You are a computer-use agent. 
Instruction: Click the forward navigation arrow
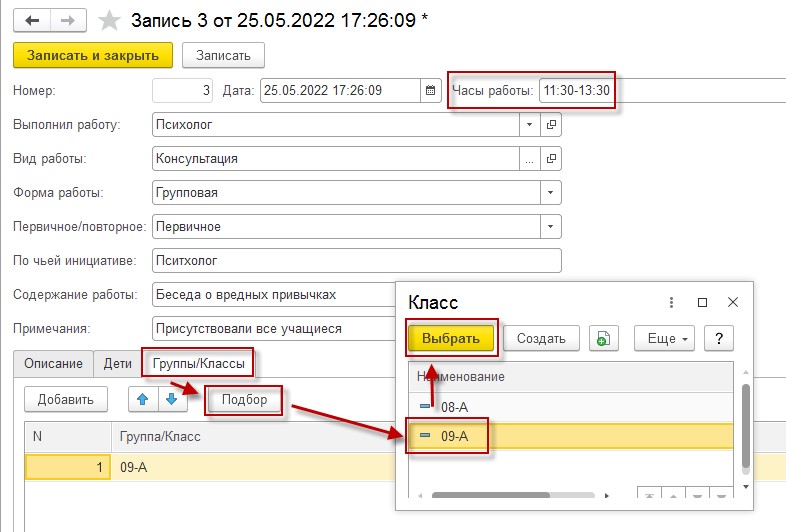tap(68, 21)
